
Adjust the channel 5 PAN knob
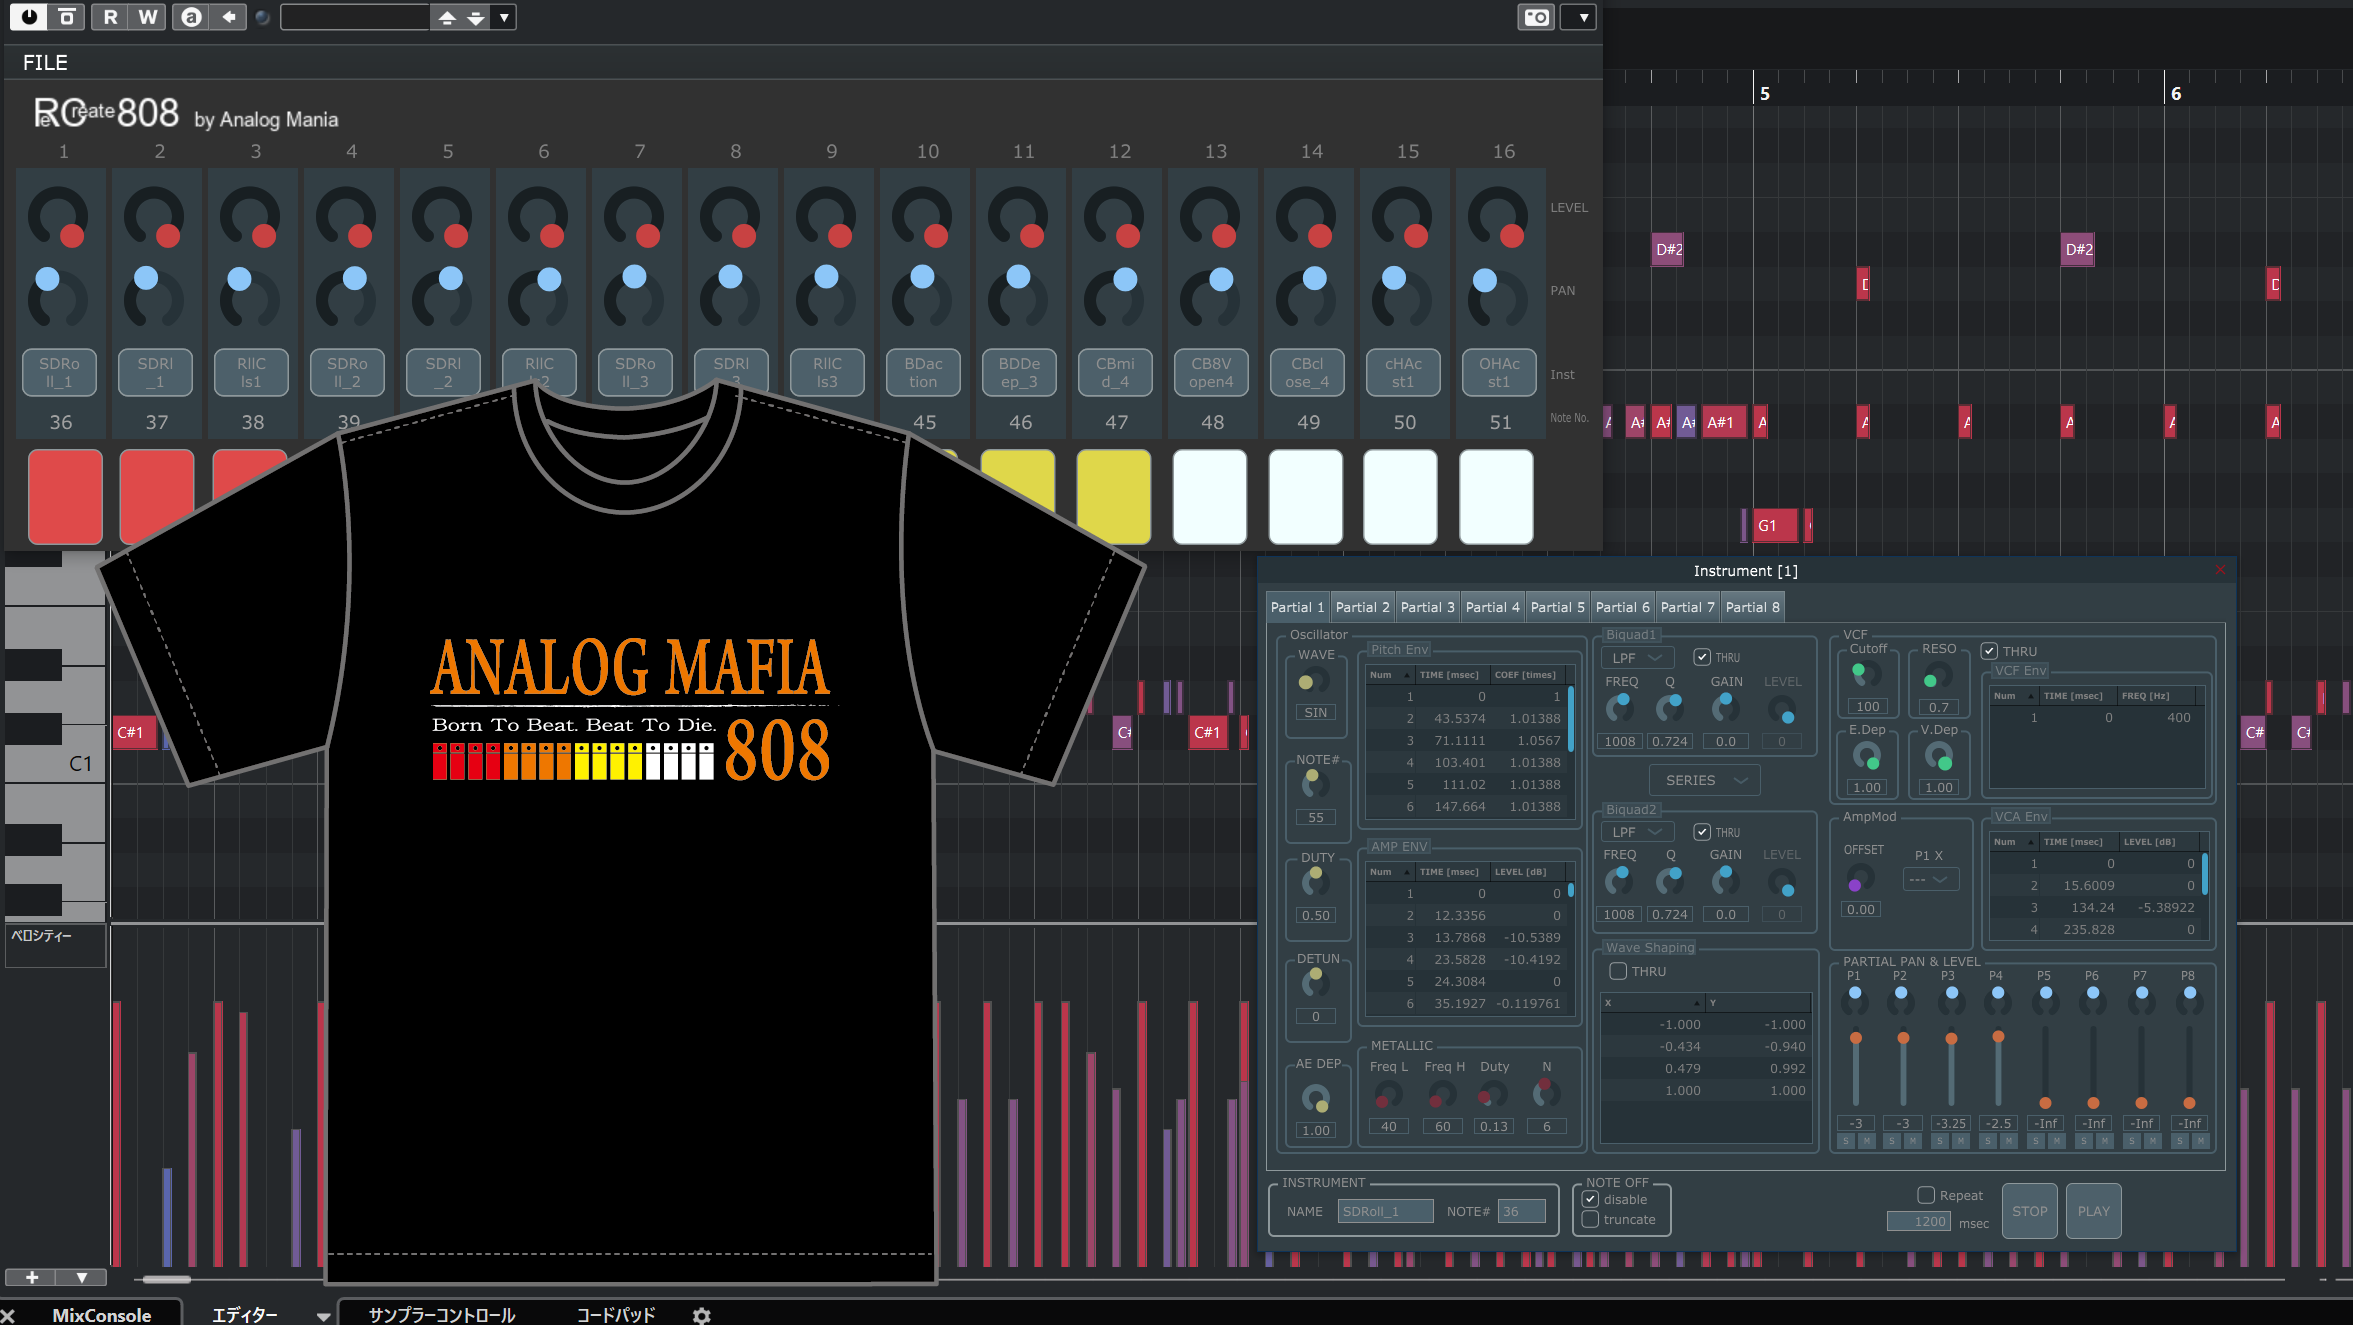(443, 298)
